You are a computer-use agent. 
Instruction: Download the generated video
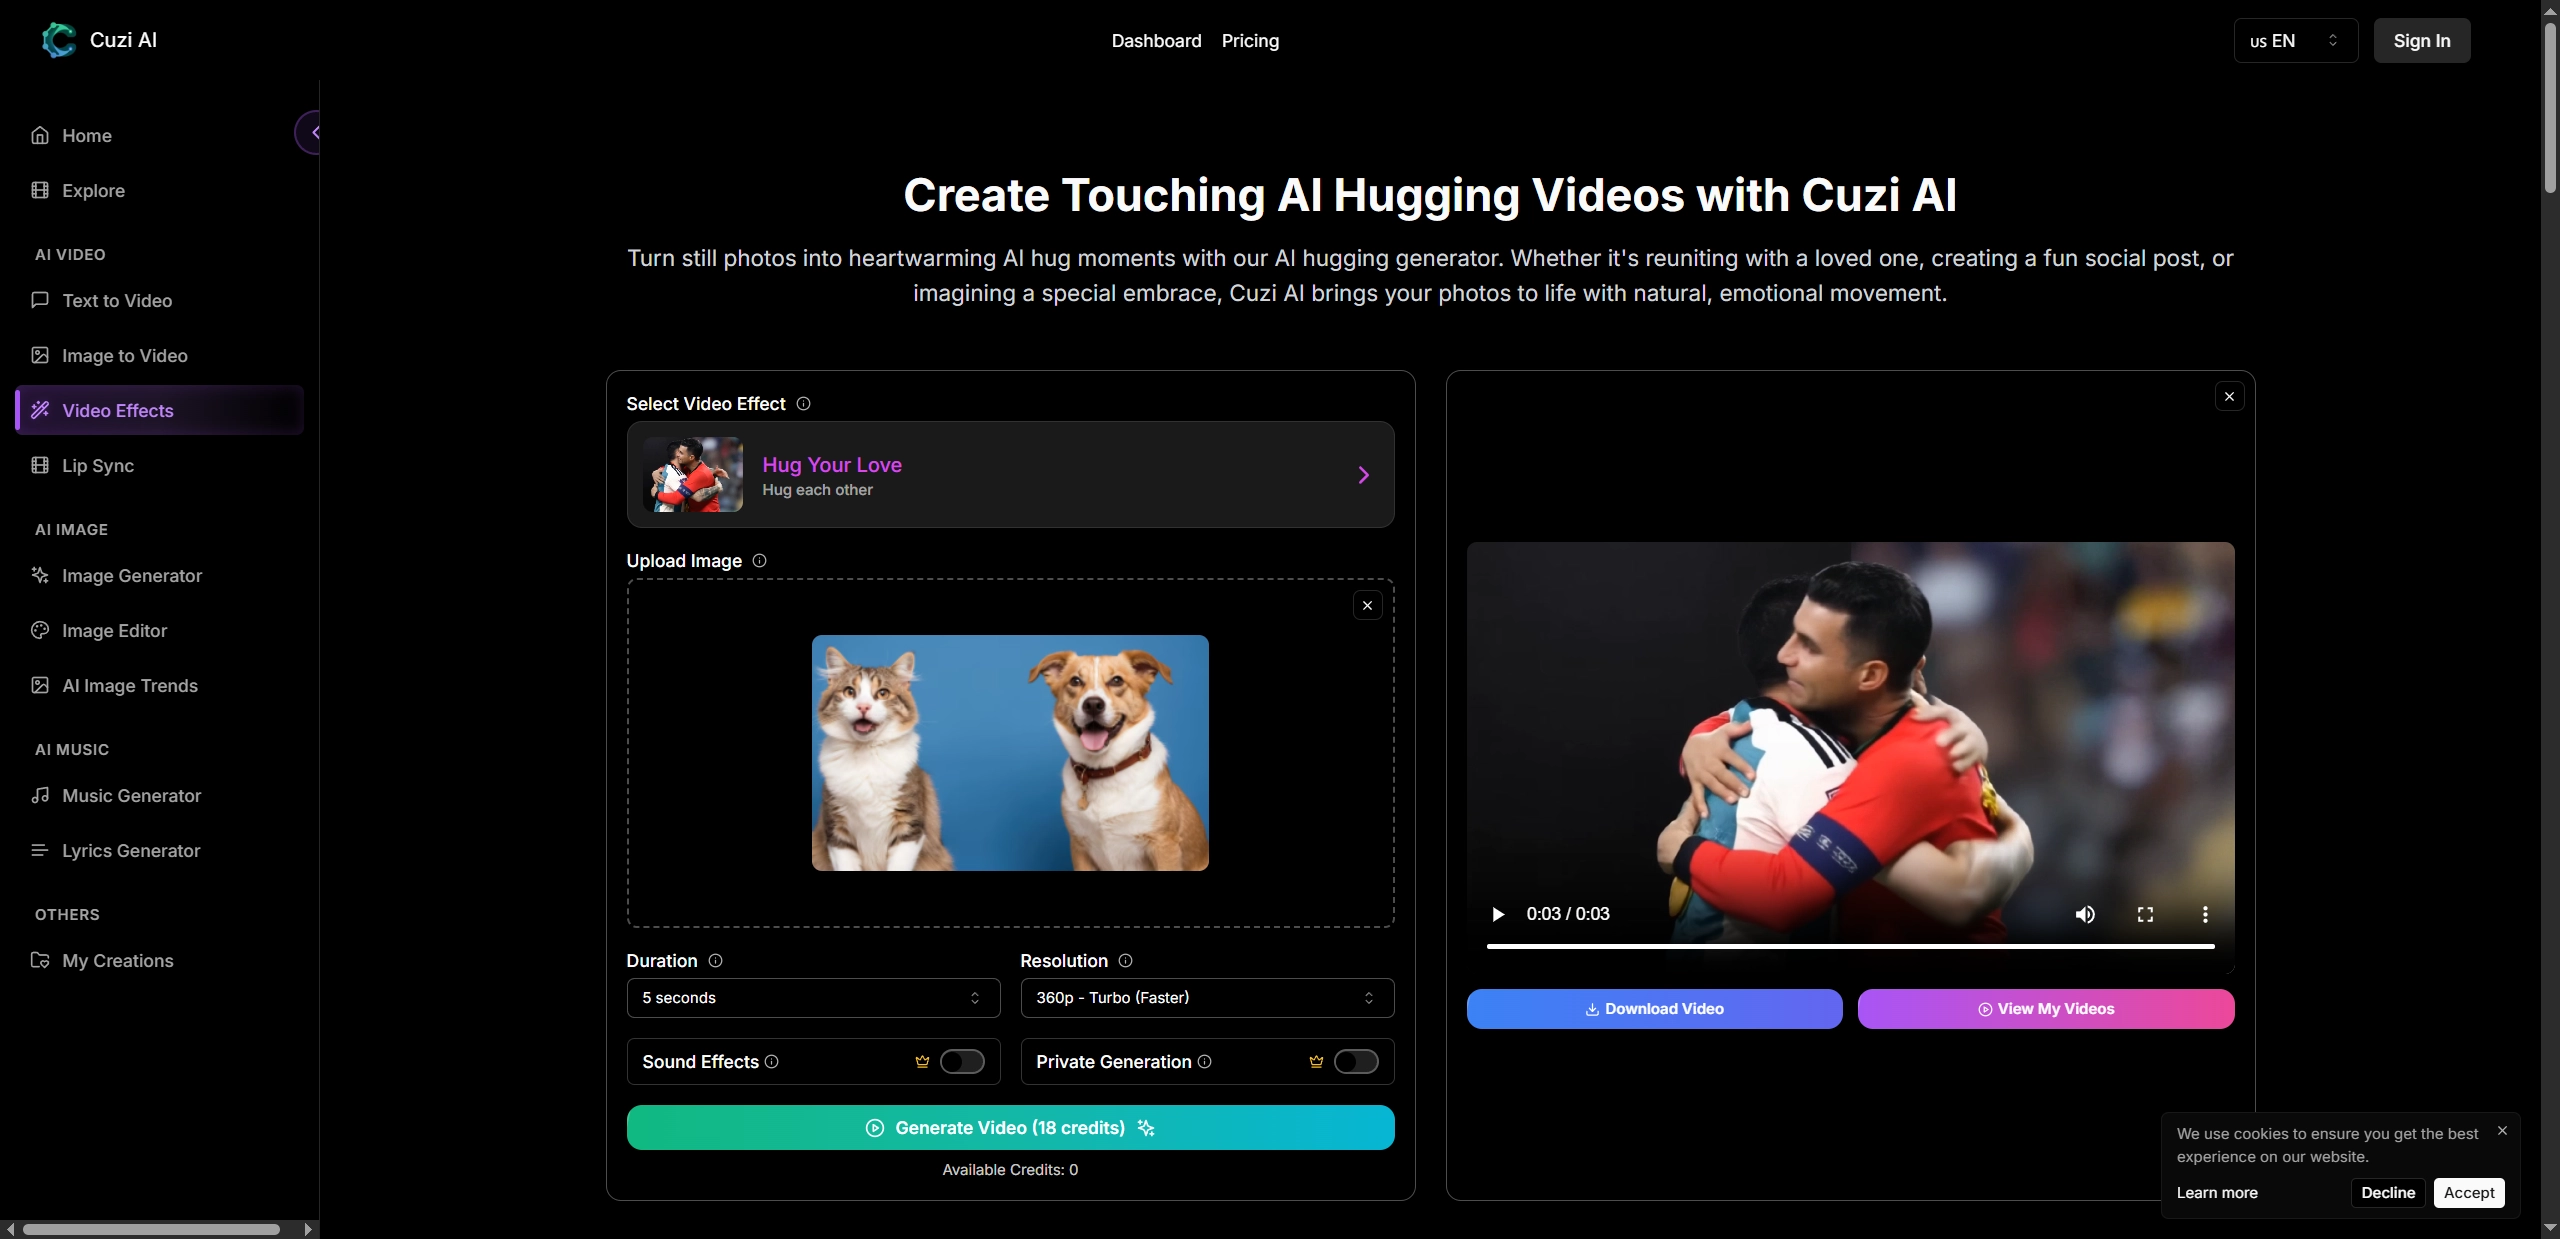pyautogui.click(x=1652, y=1008)
